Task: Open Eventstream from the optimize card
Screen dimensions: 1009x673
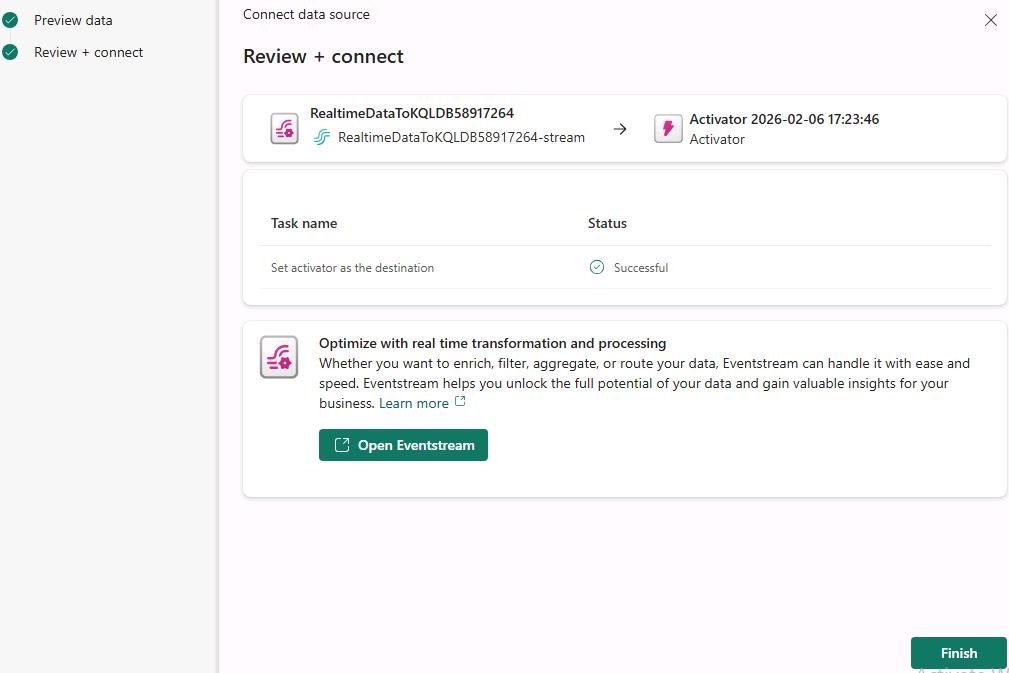Action: coord(403,445)
